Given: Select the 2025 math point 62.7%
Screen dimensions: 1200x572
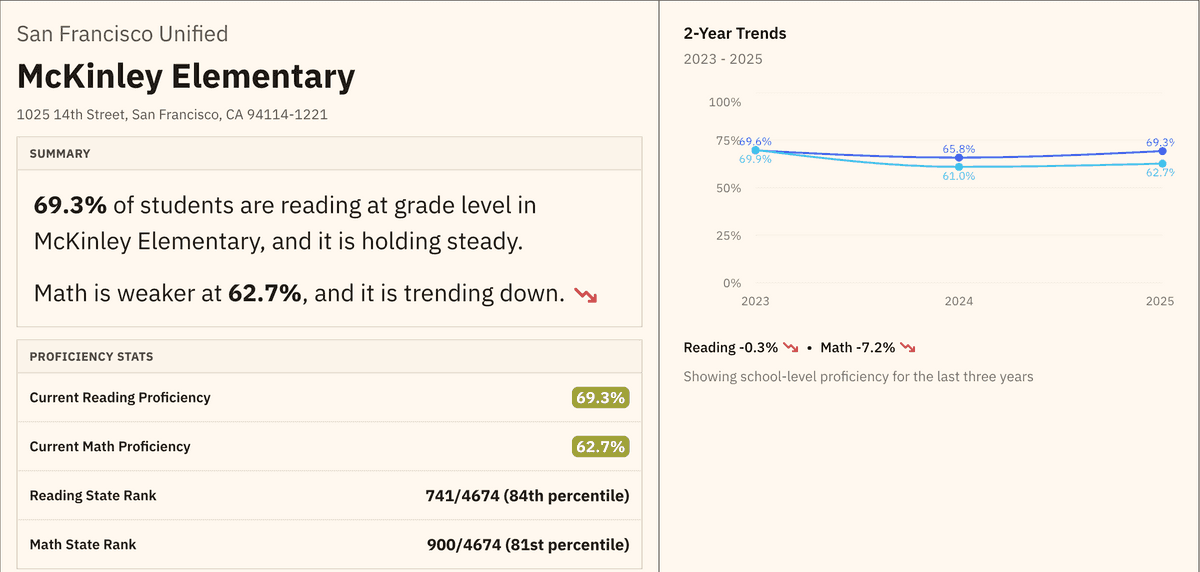Looking at the screenshot, I should (x=1162, y=163).
